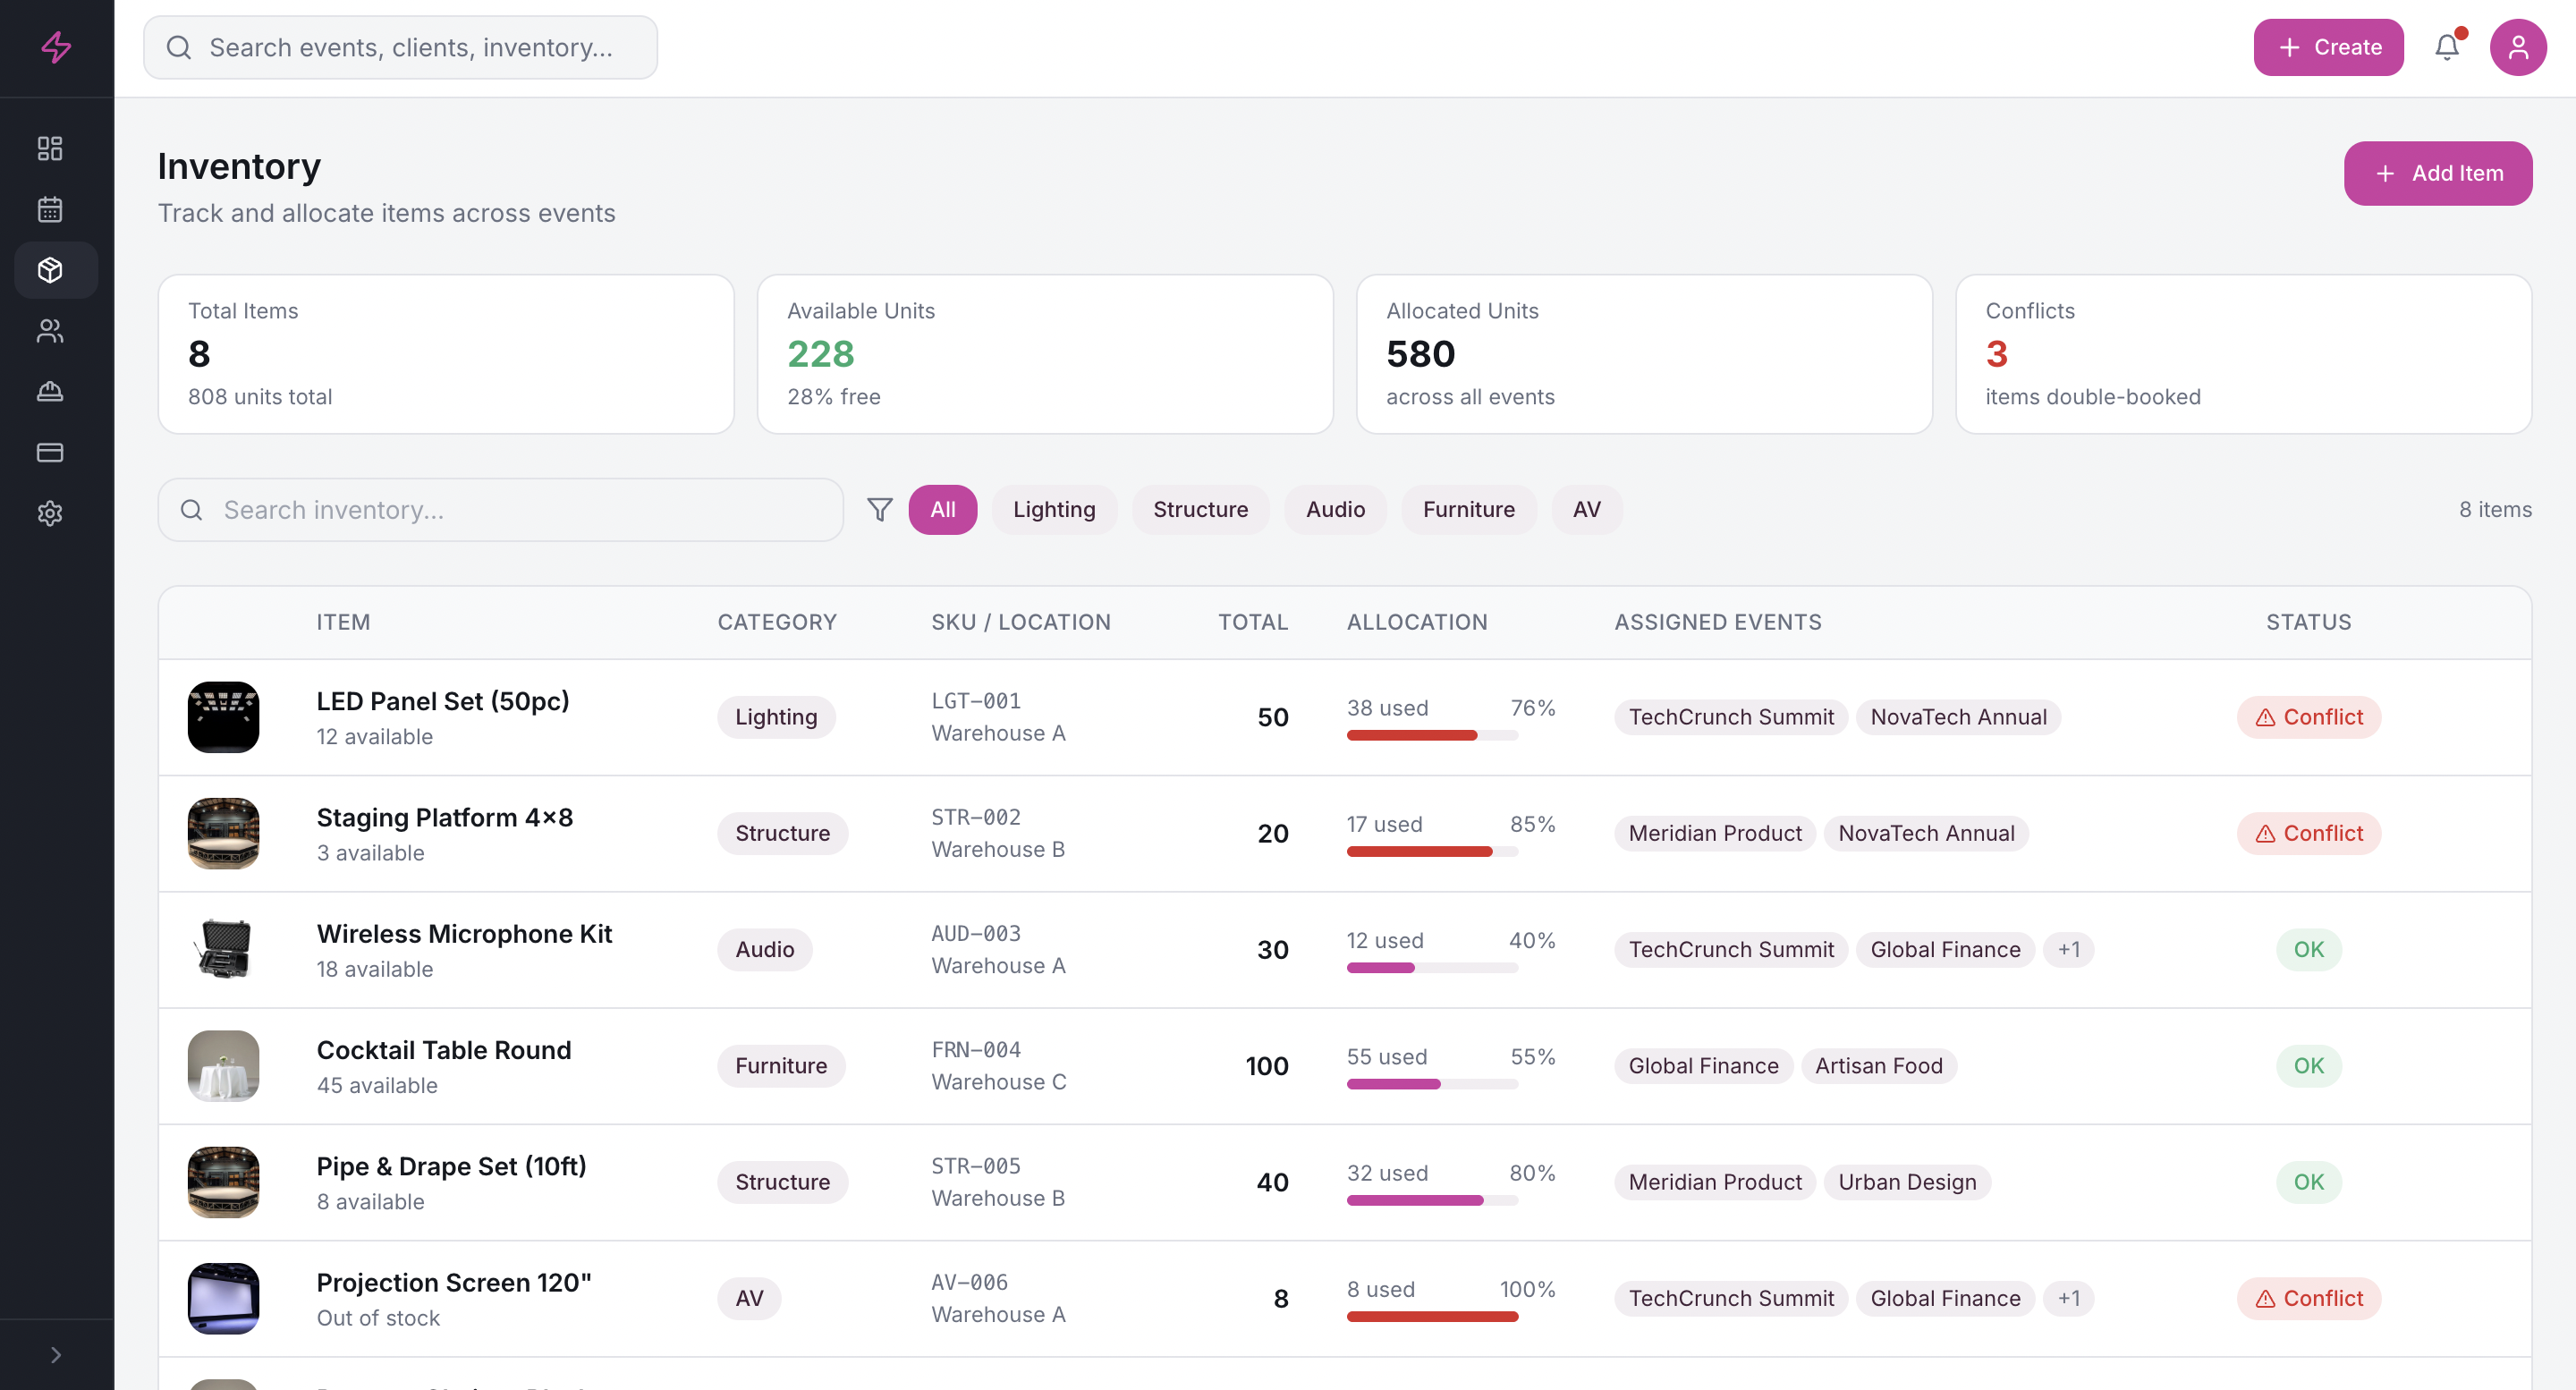Viewport: 2576px width, 1390px height.
Task: Toggle the Furniture category filter
Action: (1468, 509)
